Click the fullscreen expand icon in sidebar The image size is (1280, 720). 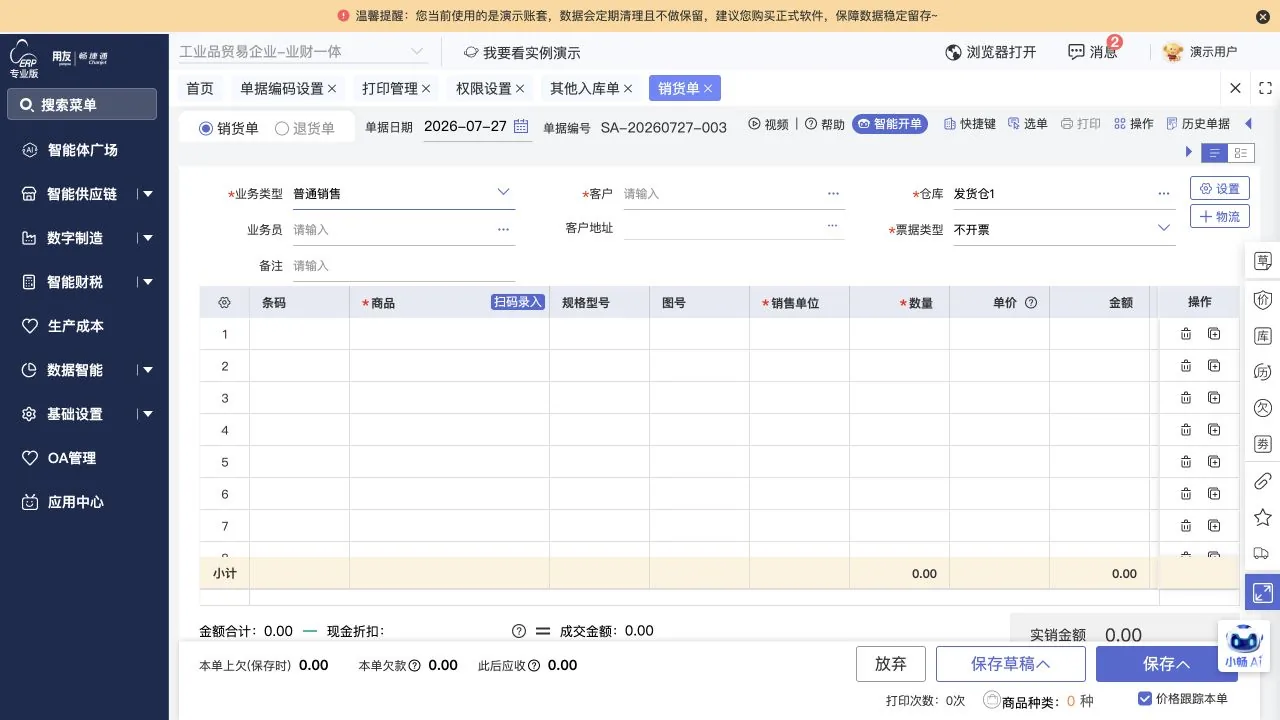pyautogui.click(x=1263, y=592)
